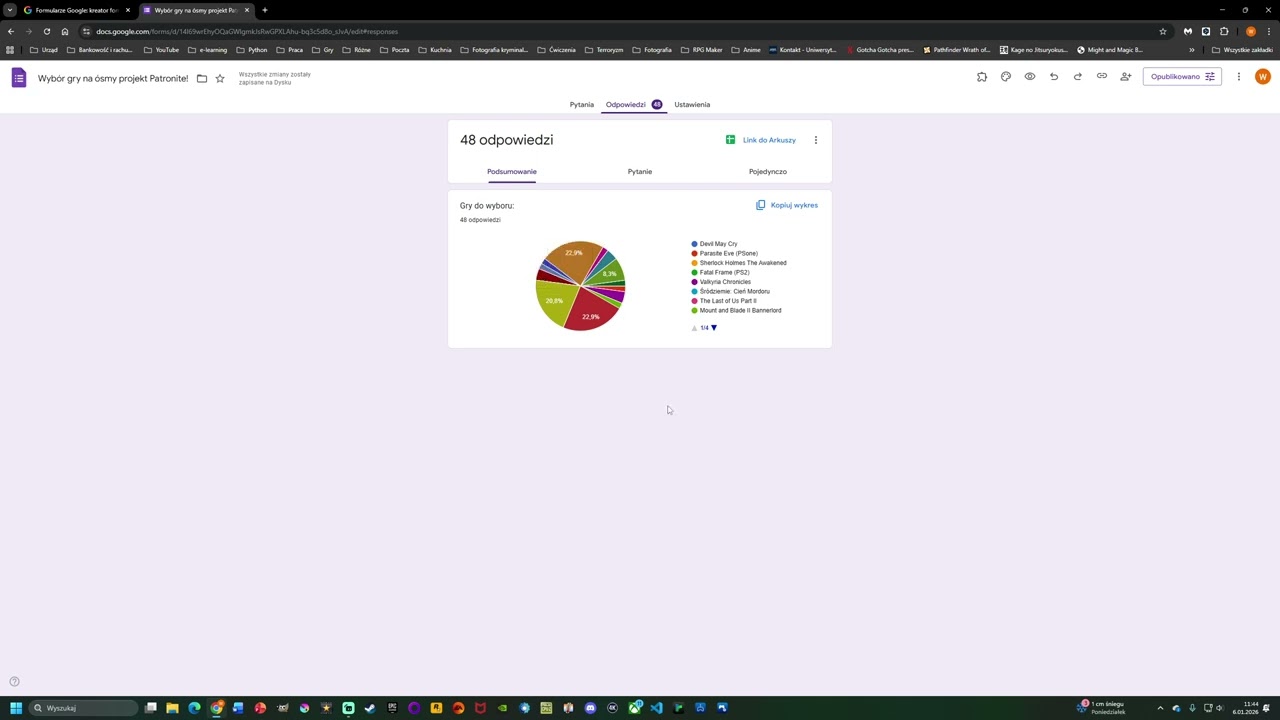Switch to Formularze Google browser tab
Viewport: 1280px width, 720px height.
coord(76,10)
